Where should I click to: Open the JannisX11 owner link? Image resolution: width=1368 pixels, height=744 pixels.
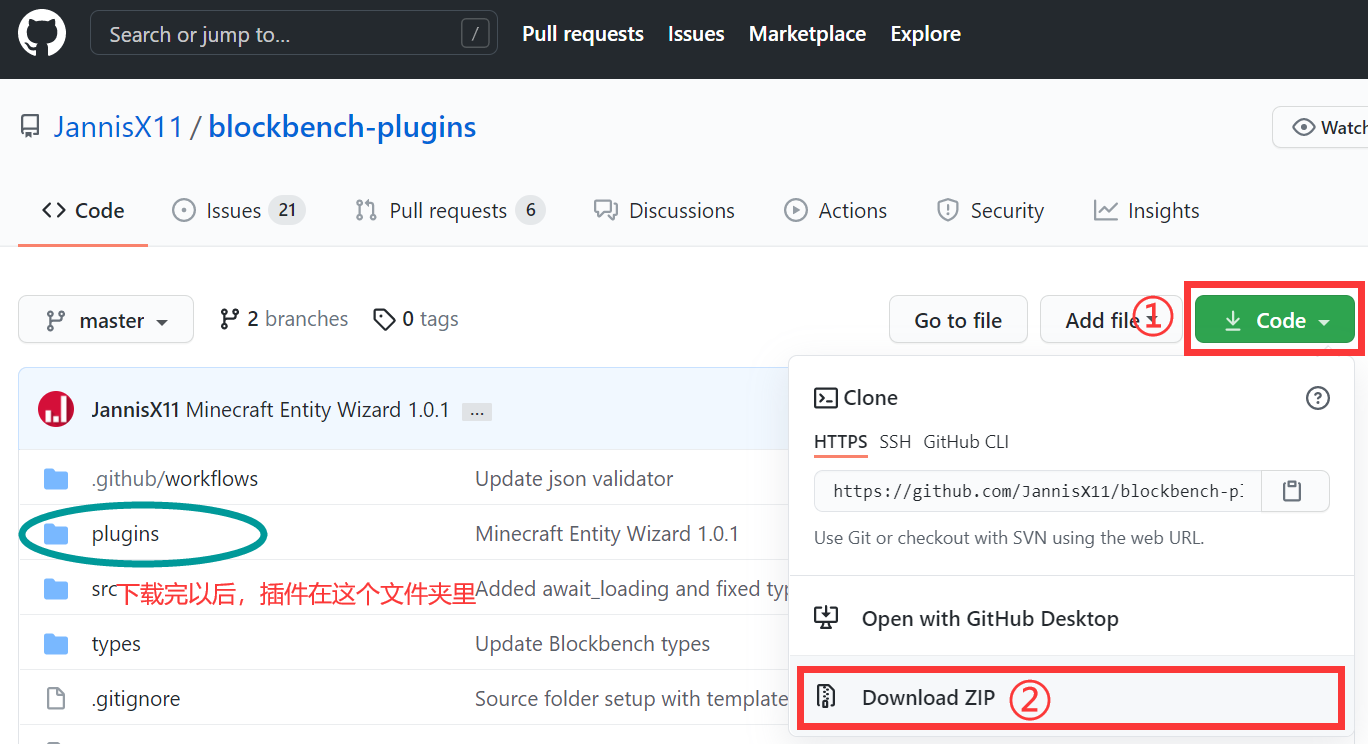118,127
